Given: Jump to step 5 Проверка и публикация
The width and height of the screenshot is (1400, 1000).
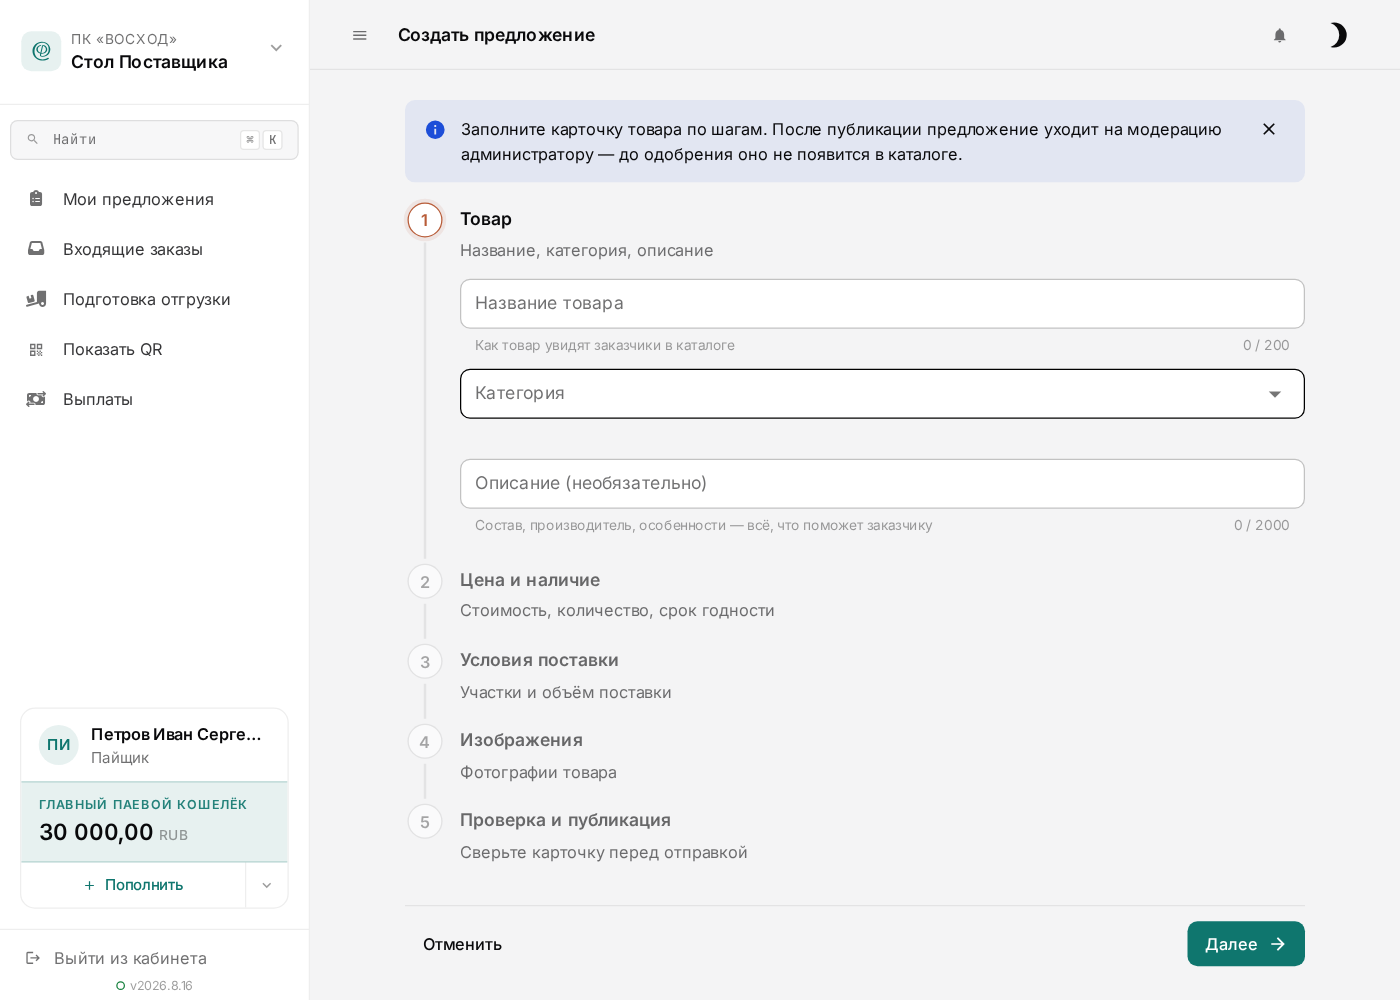Looking at the screenshot, I should 425,821.
